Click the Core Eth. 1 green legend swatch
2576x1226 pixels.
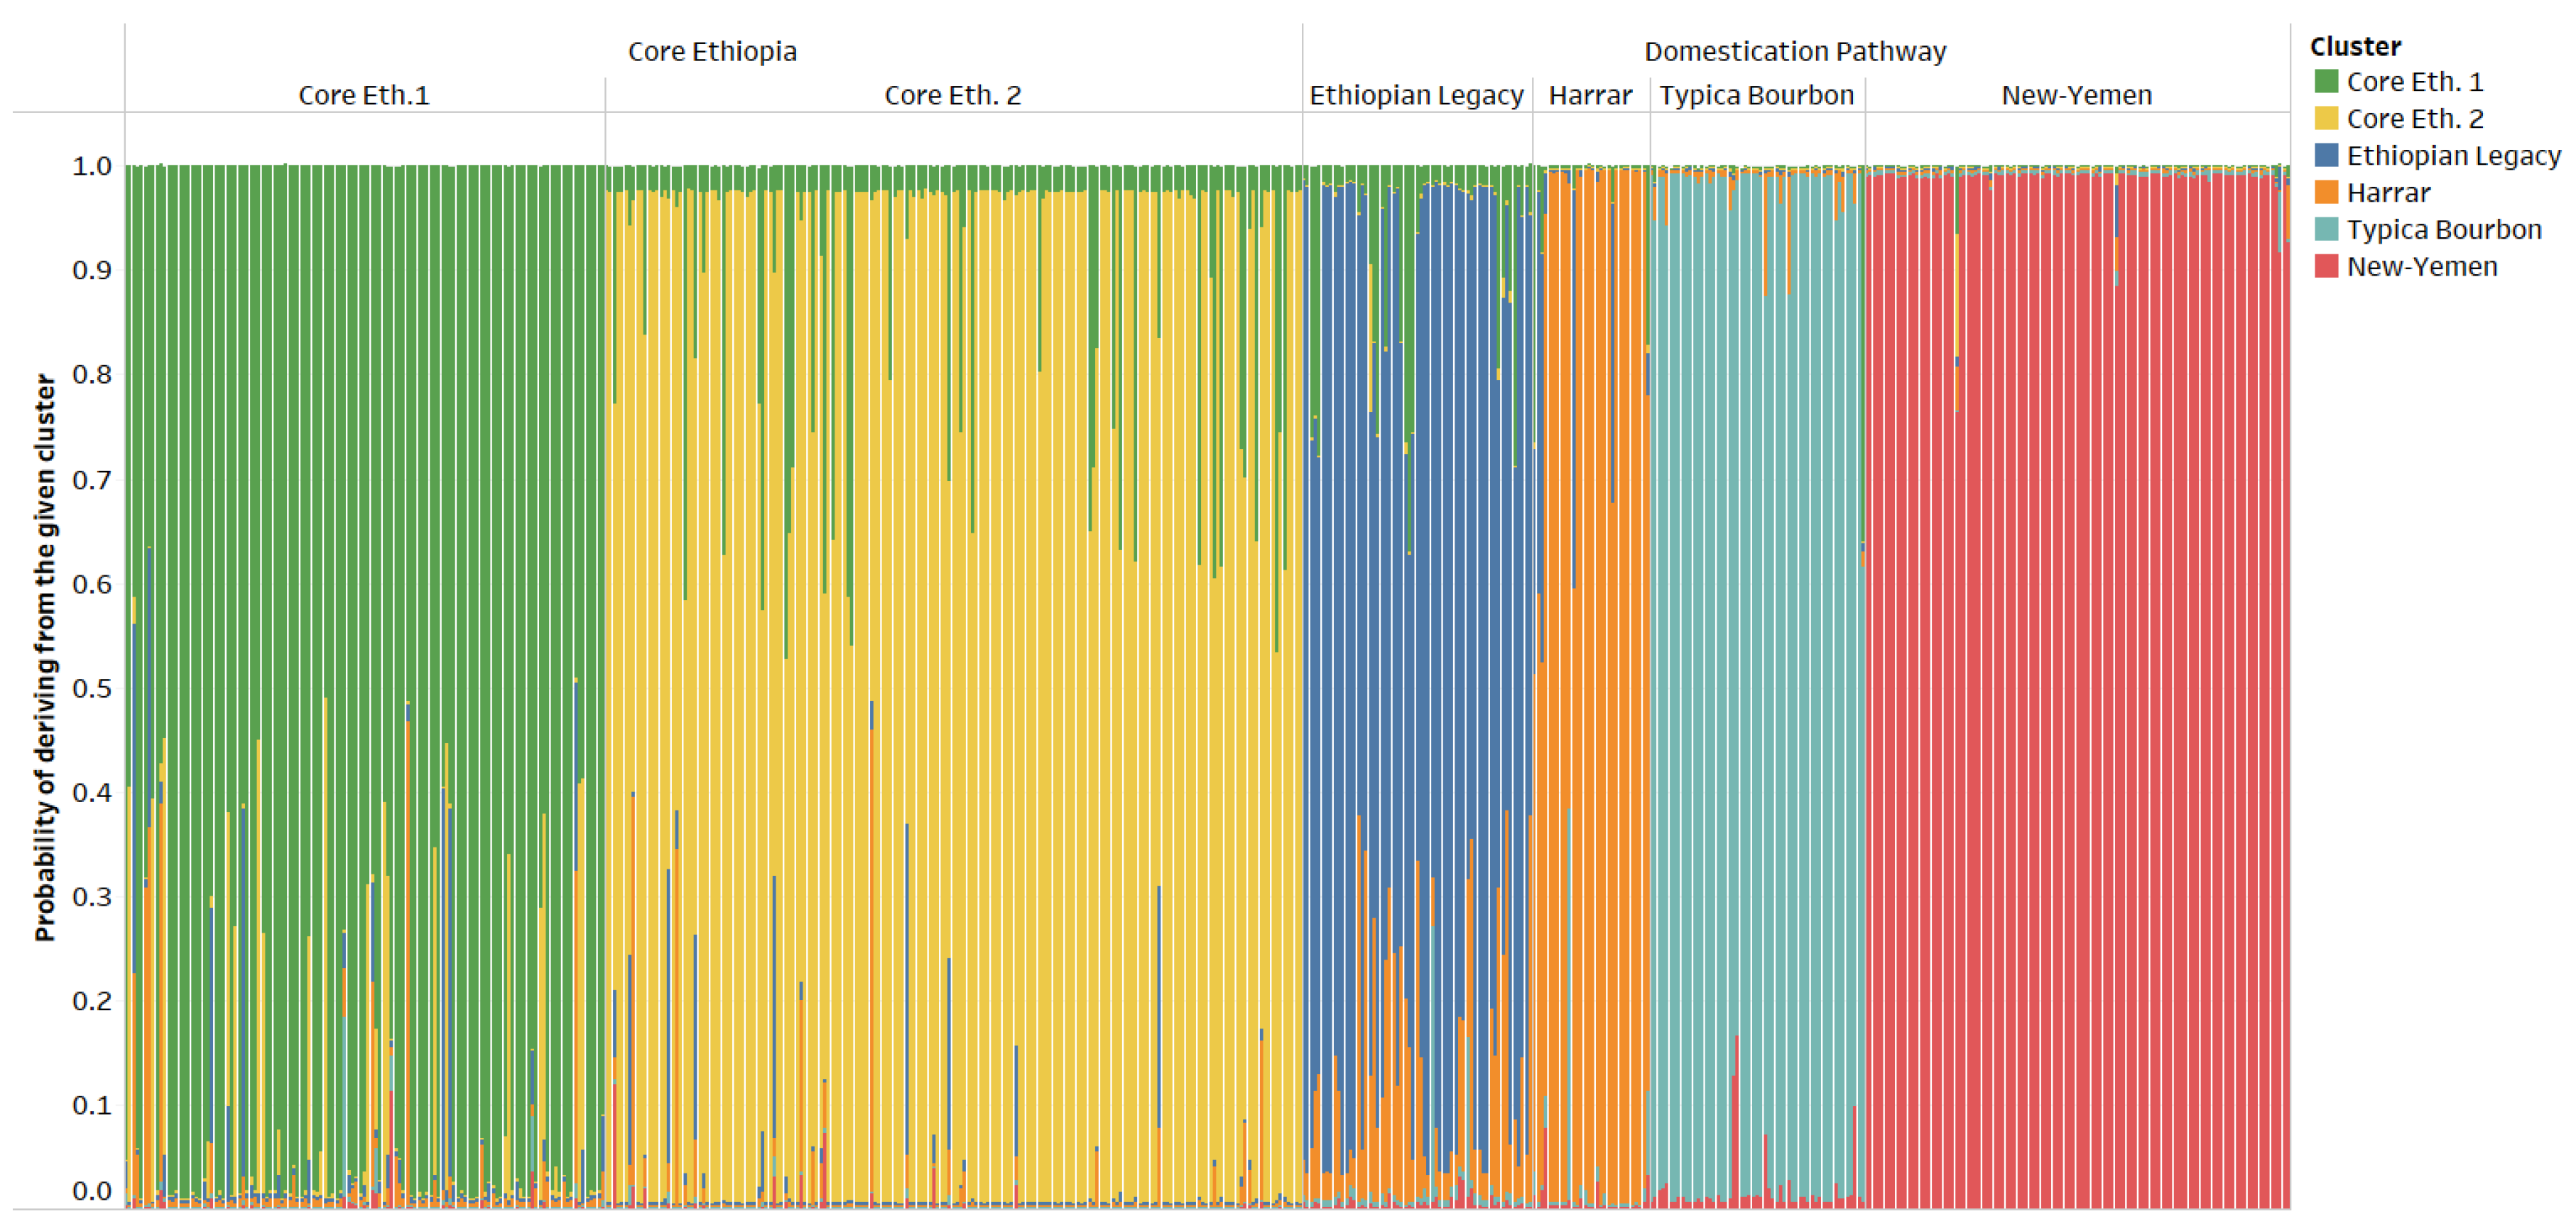tap(2326, 82)
